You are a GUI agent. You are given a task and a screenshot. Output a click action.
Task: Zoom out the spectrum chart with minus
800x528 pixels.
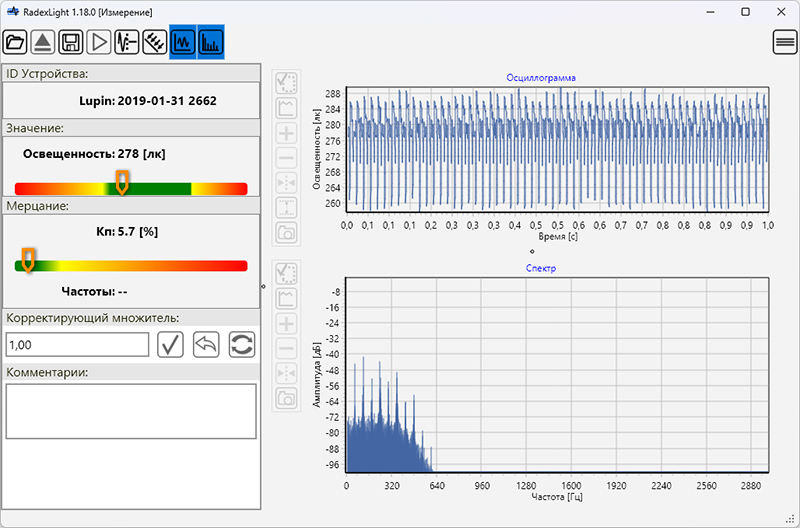click(286, 349)
